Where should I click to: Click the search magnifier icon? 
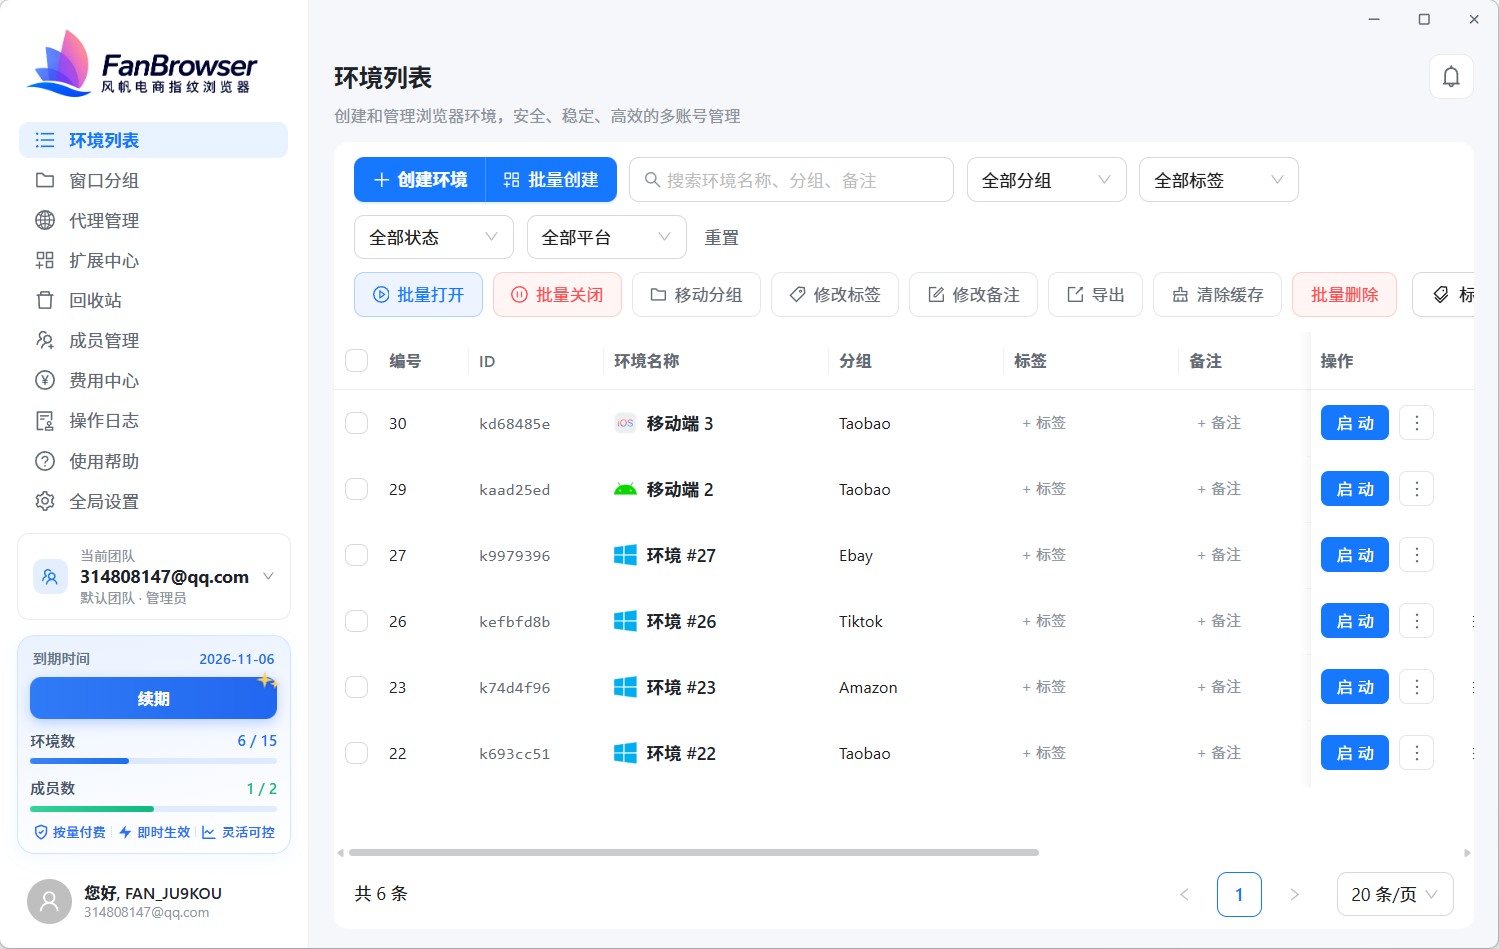click(x=652, y=180)
